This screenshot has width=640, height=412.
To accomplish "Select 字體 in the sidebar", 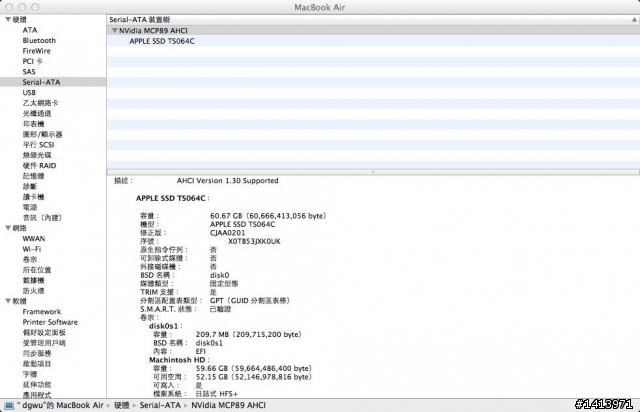I will coord(30,374).
